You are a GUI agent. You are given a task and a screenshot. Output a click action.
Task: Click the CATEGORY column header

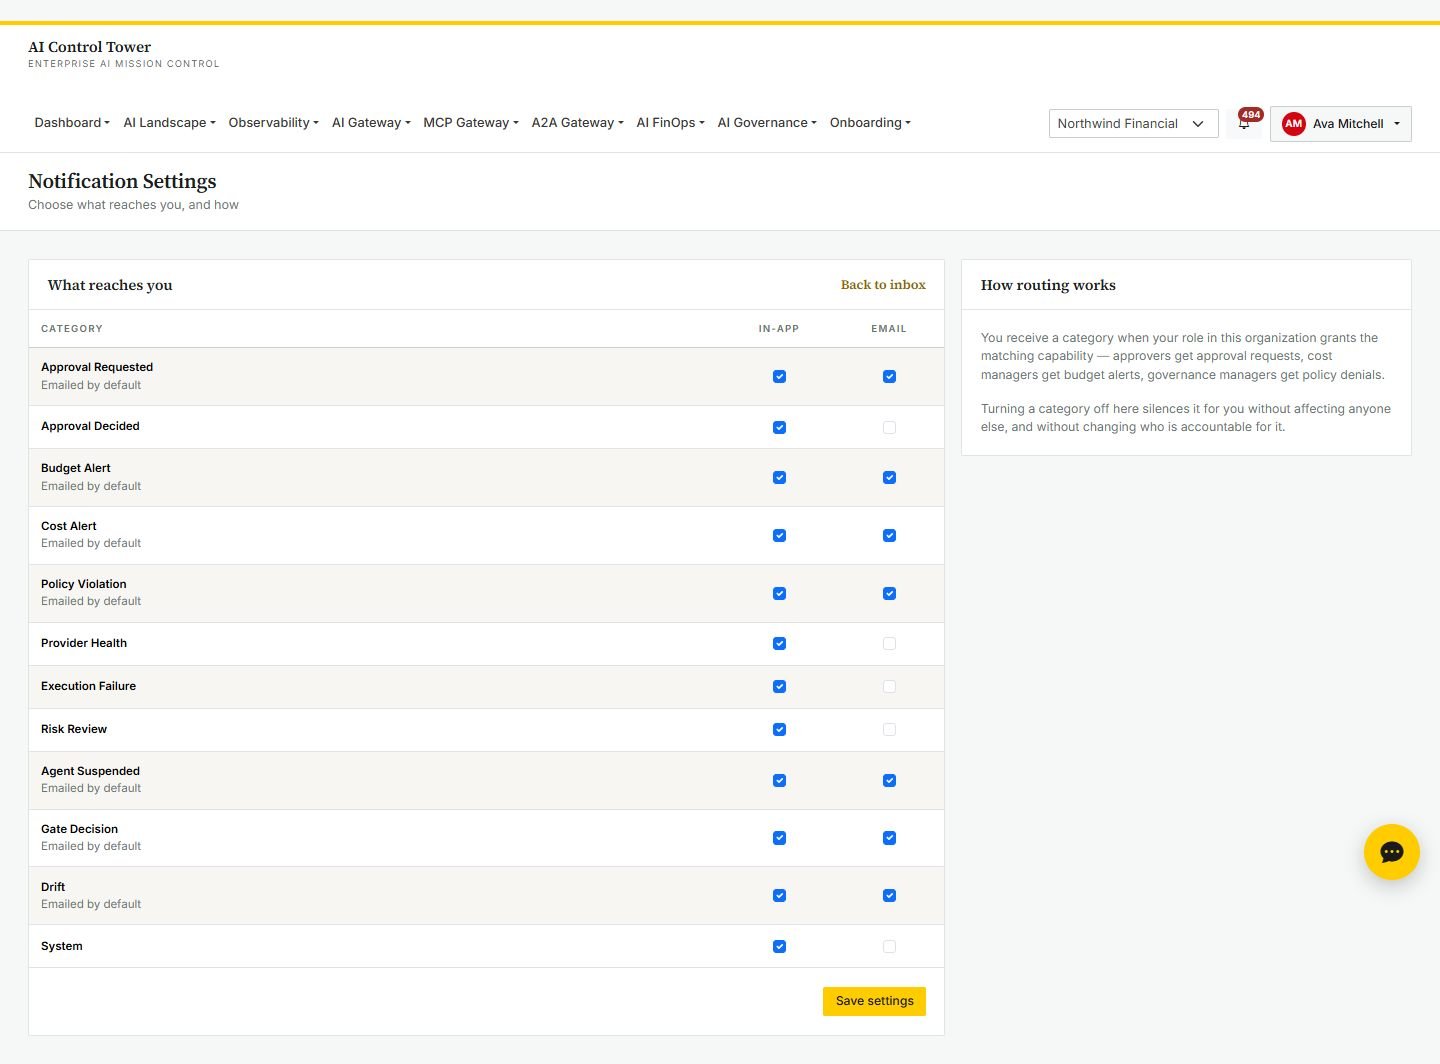point(72,329)
